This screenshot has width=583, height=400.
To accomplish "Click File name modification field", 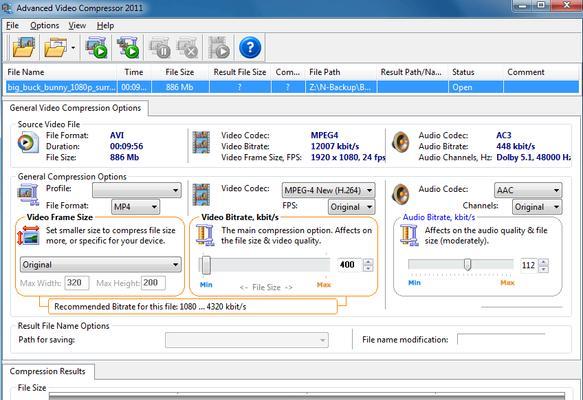I will [x=502, y=339].
